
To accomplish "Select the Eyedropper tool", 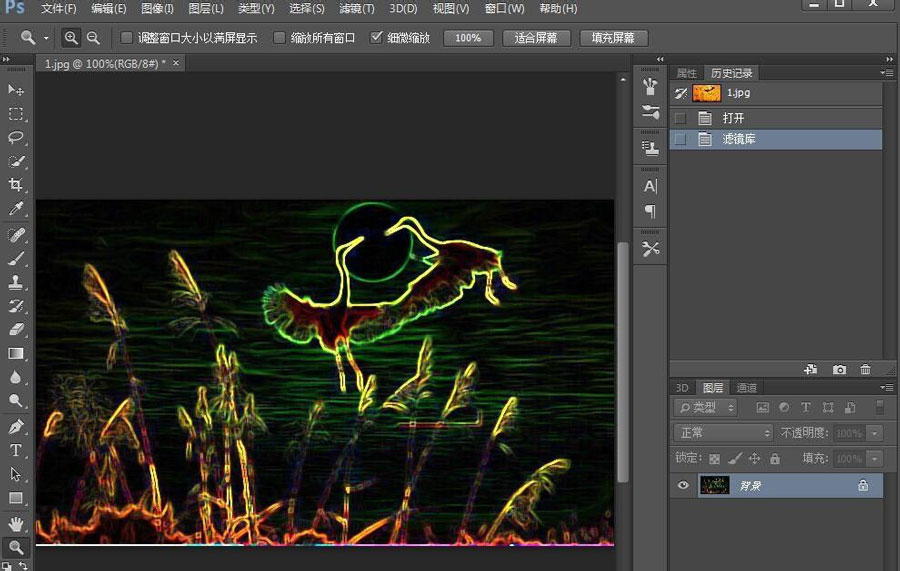I will coord(16,209).
